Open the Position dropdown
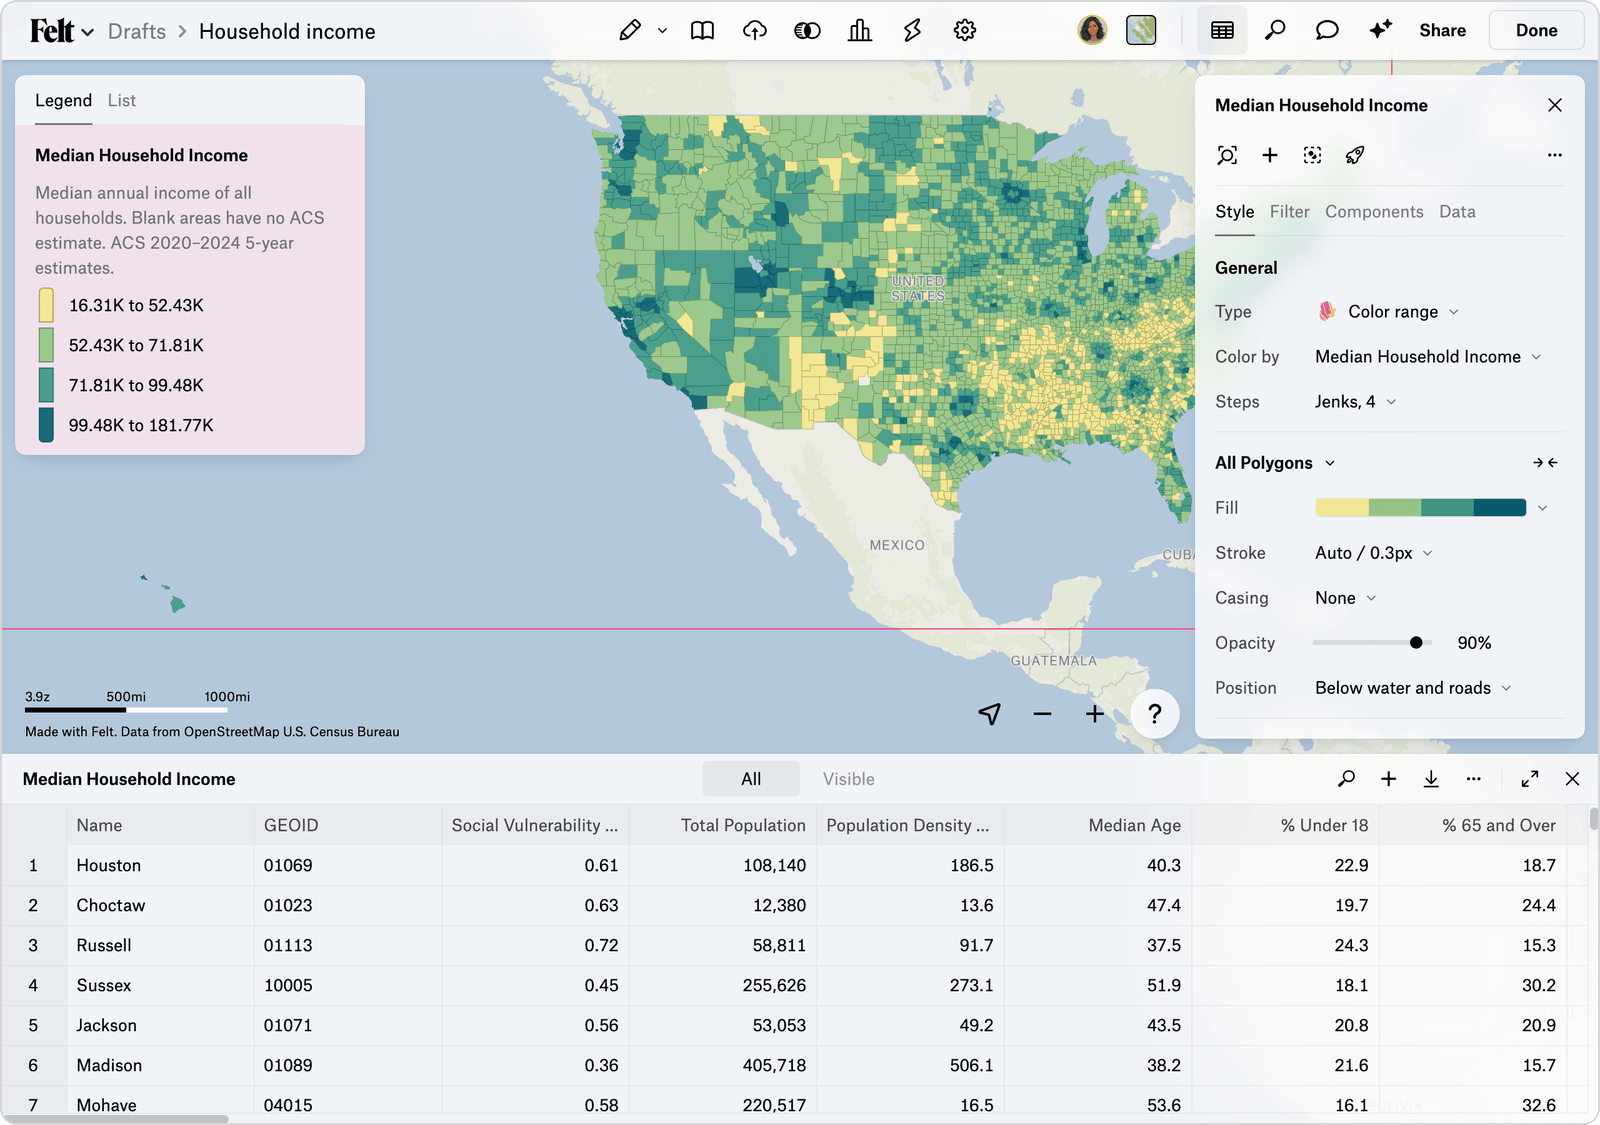The width and height of the screenshot is (1600, 1125). coord(1413,688)
